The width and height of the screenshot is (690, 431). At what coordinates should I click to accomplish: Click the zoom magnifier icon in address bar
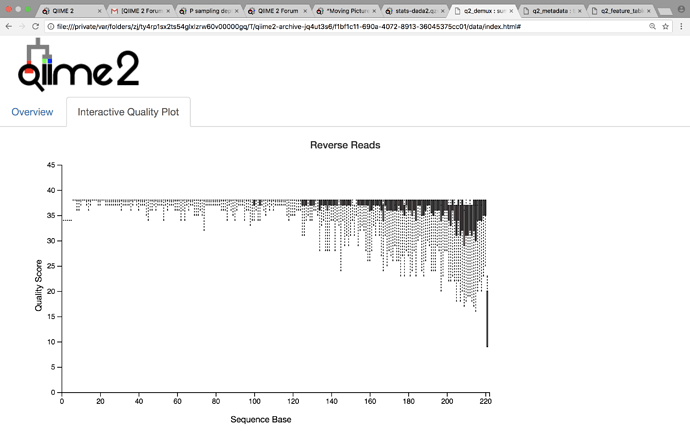tap(652, 27)
